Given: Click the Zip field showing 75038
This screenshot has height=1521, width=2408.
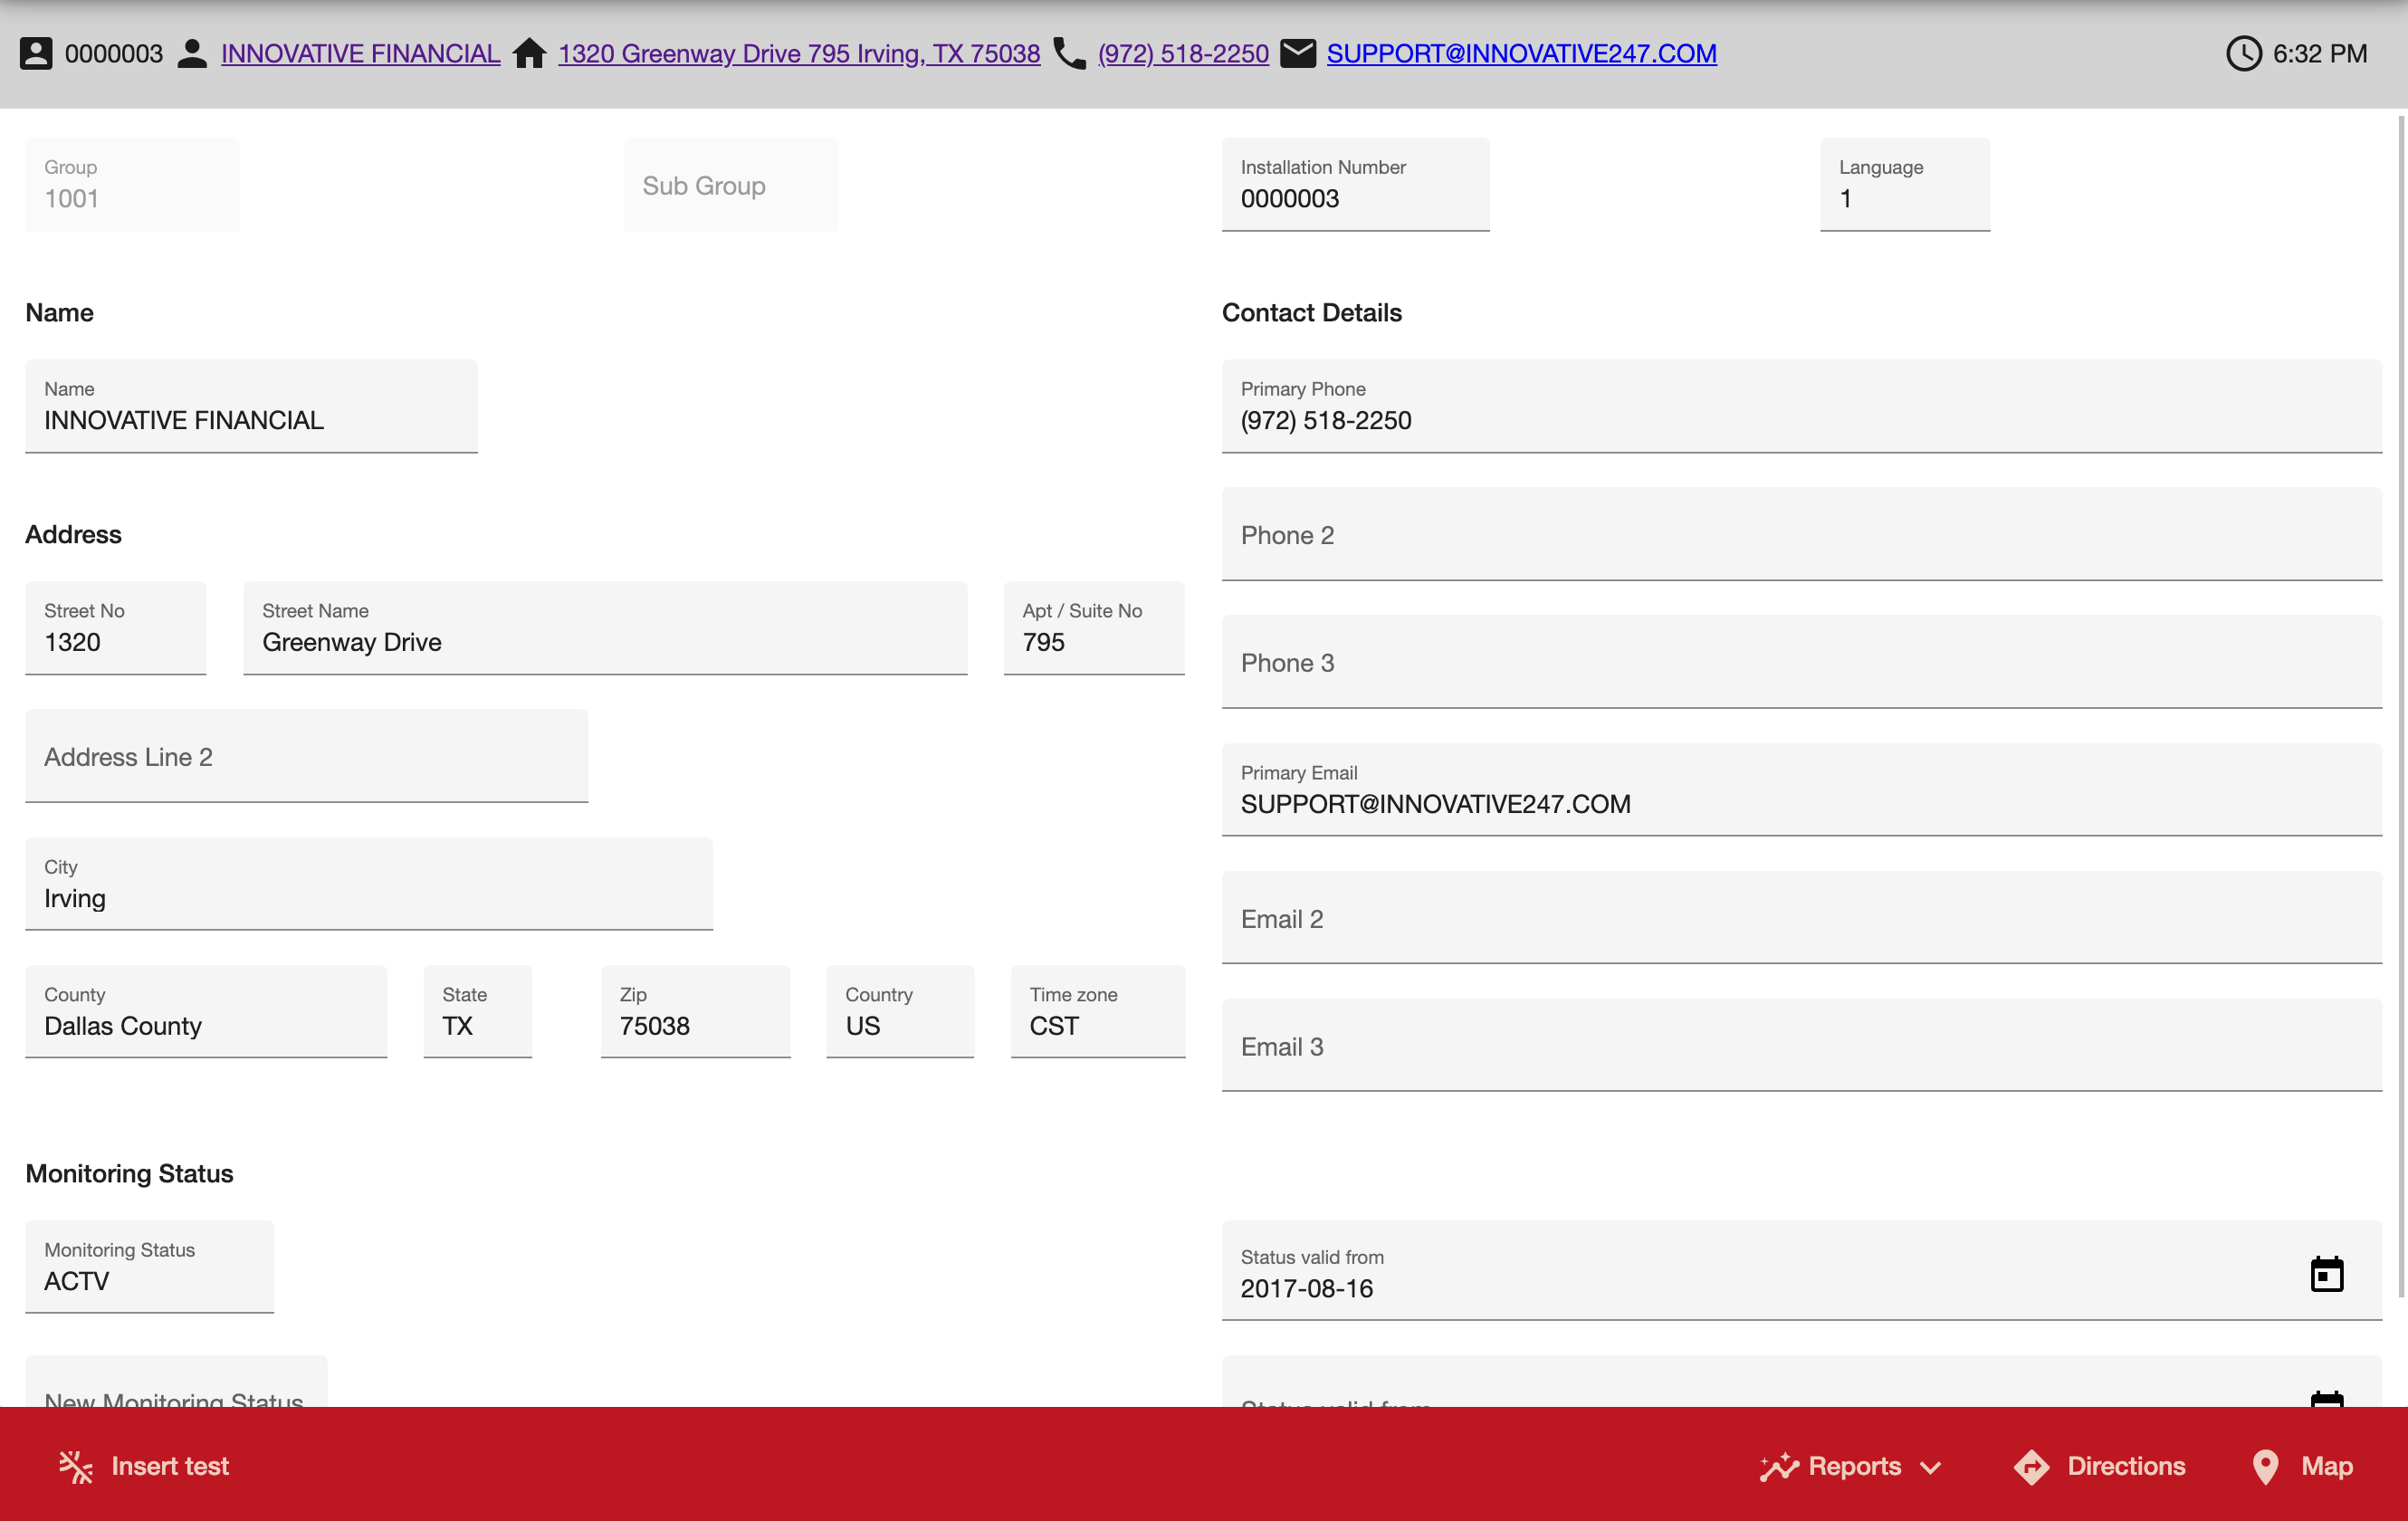Looking at the screenshot, I should click(x=695, y=1011).
